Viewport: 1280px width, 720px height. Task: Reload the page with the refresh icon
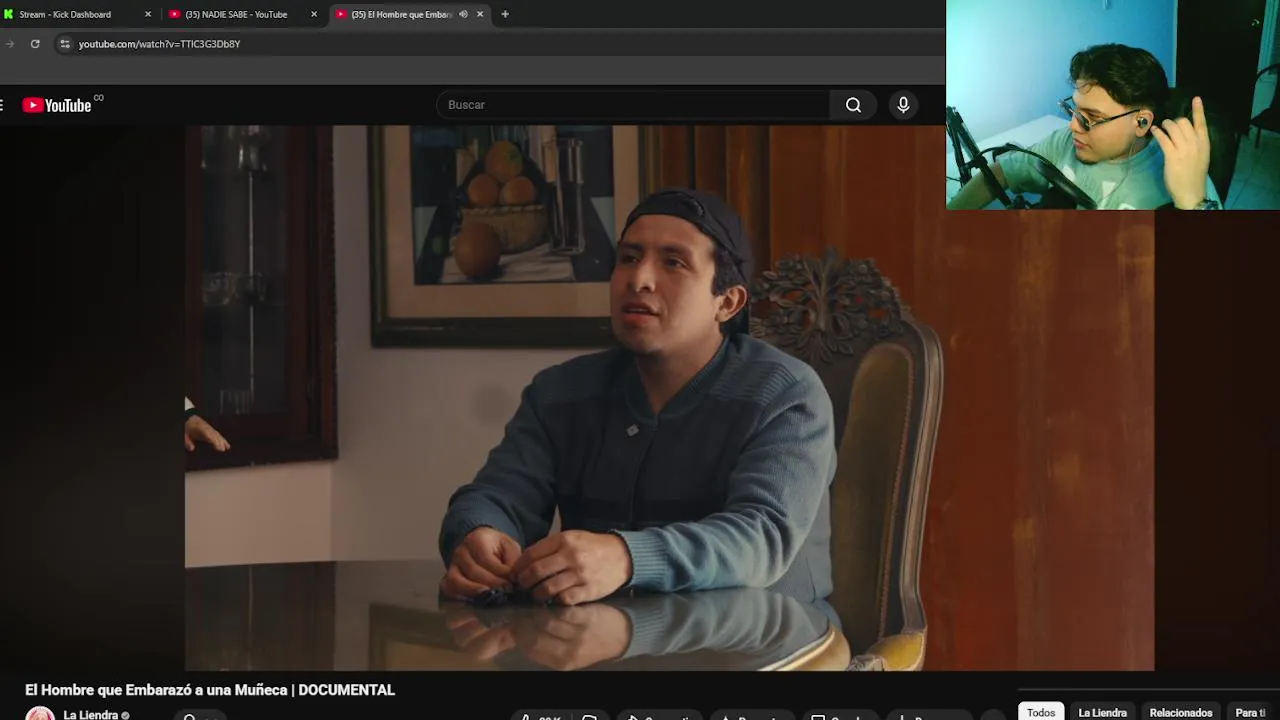(35, 44)
